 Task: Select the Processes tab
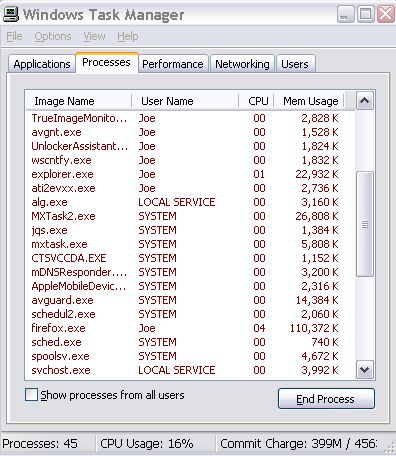click(x=106, y=62)
